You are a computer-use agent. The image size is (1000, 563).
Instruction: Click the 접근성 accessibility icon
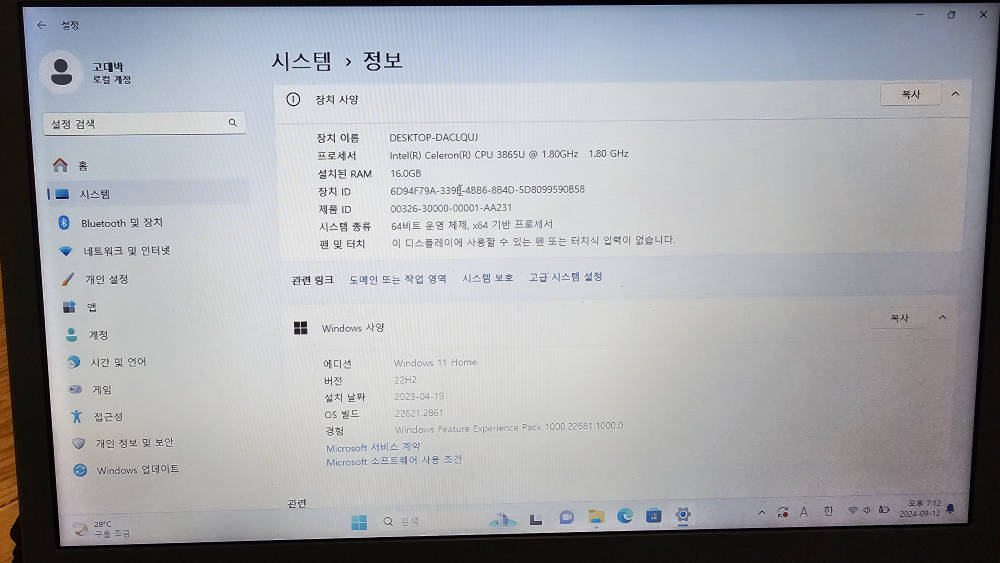point(75,416)
